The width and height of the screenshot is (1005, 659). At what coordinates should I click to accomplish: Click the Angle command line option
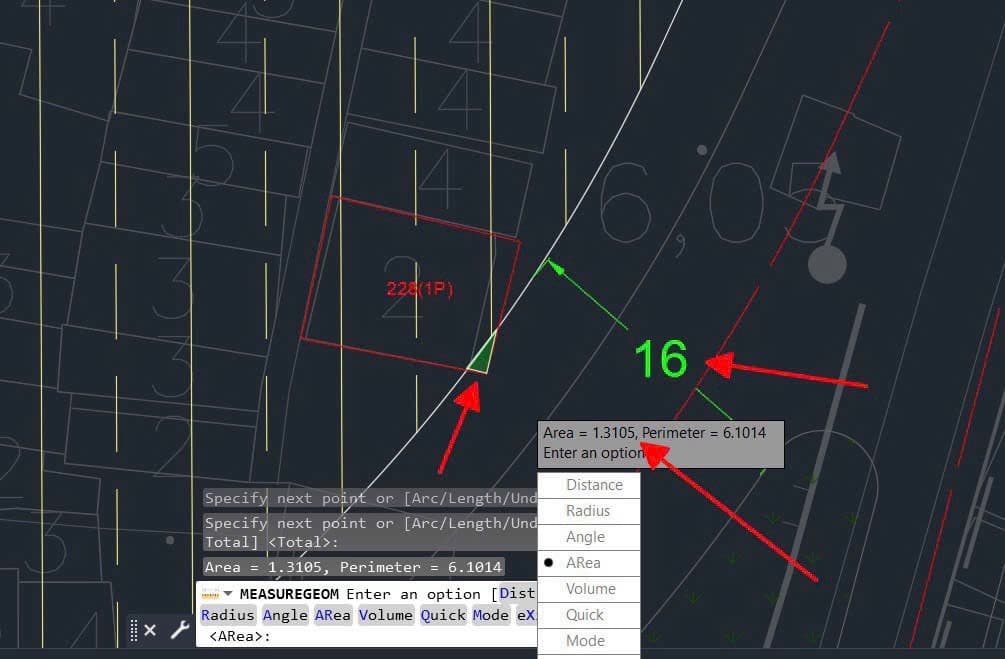tap(285, 615)
